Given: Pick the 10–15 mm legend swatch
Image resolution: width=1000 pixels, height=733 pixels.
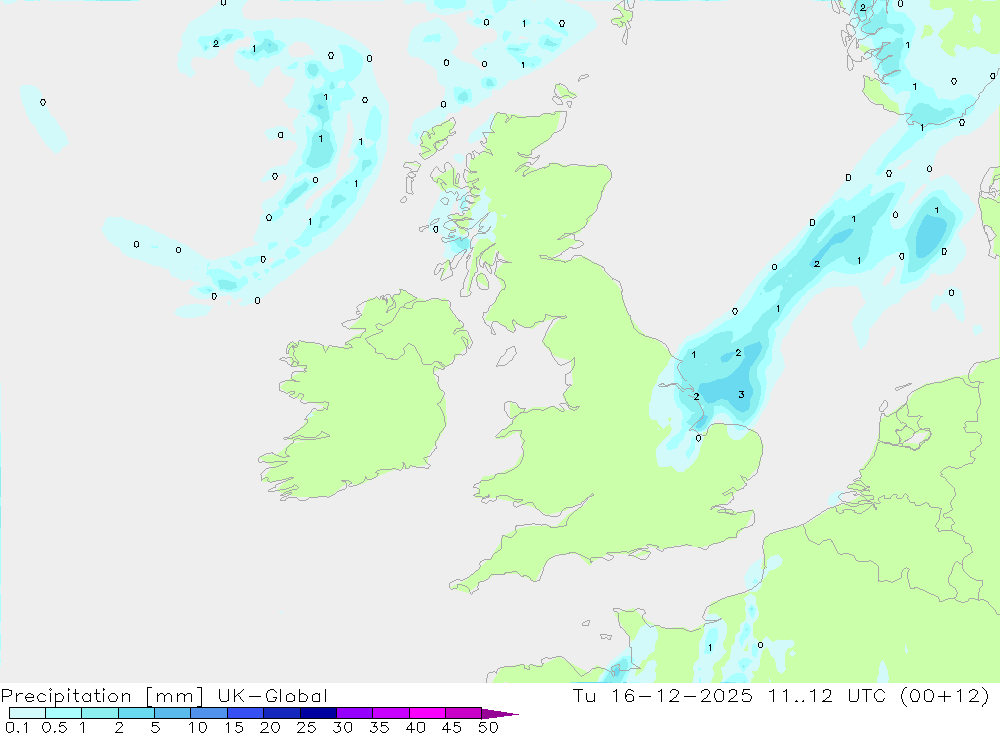Looking at the screenshot, I should 209,713.
